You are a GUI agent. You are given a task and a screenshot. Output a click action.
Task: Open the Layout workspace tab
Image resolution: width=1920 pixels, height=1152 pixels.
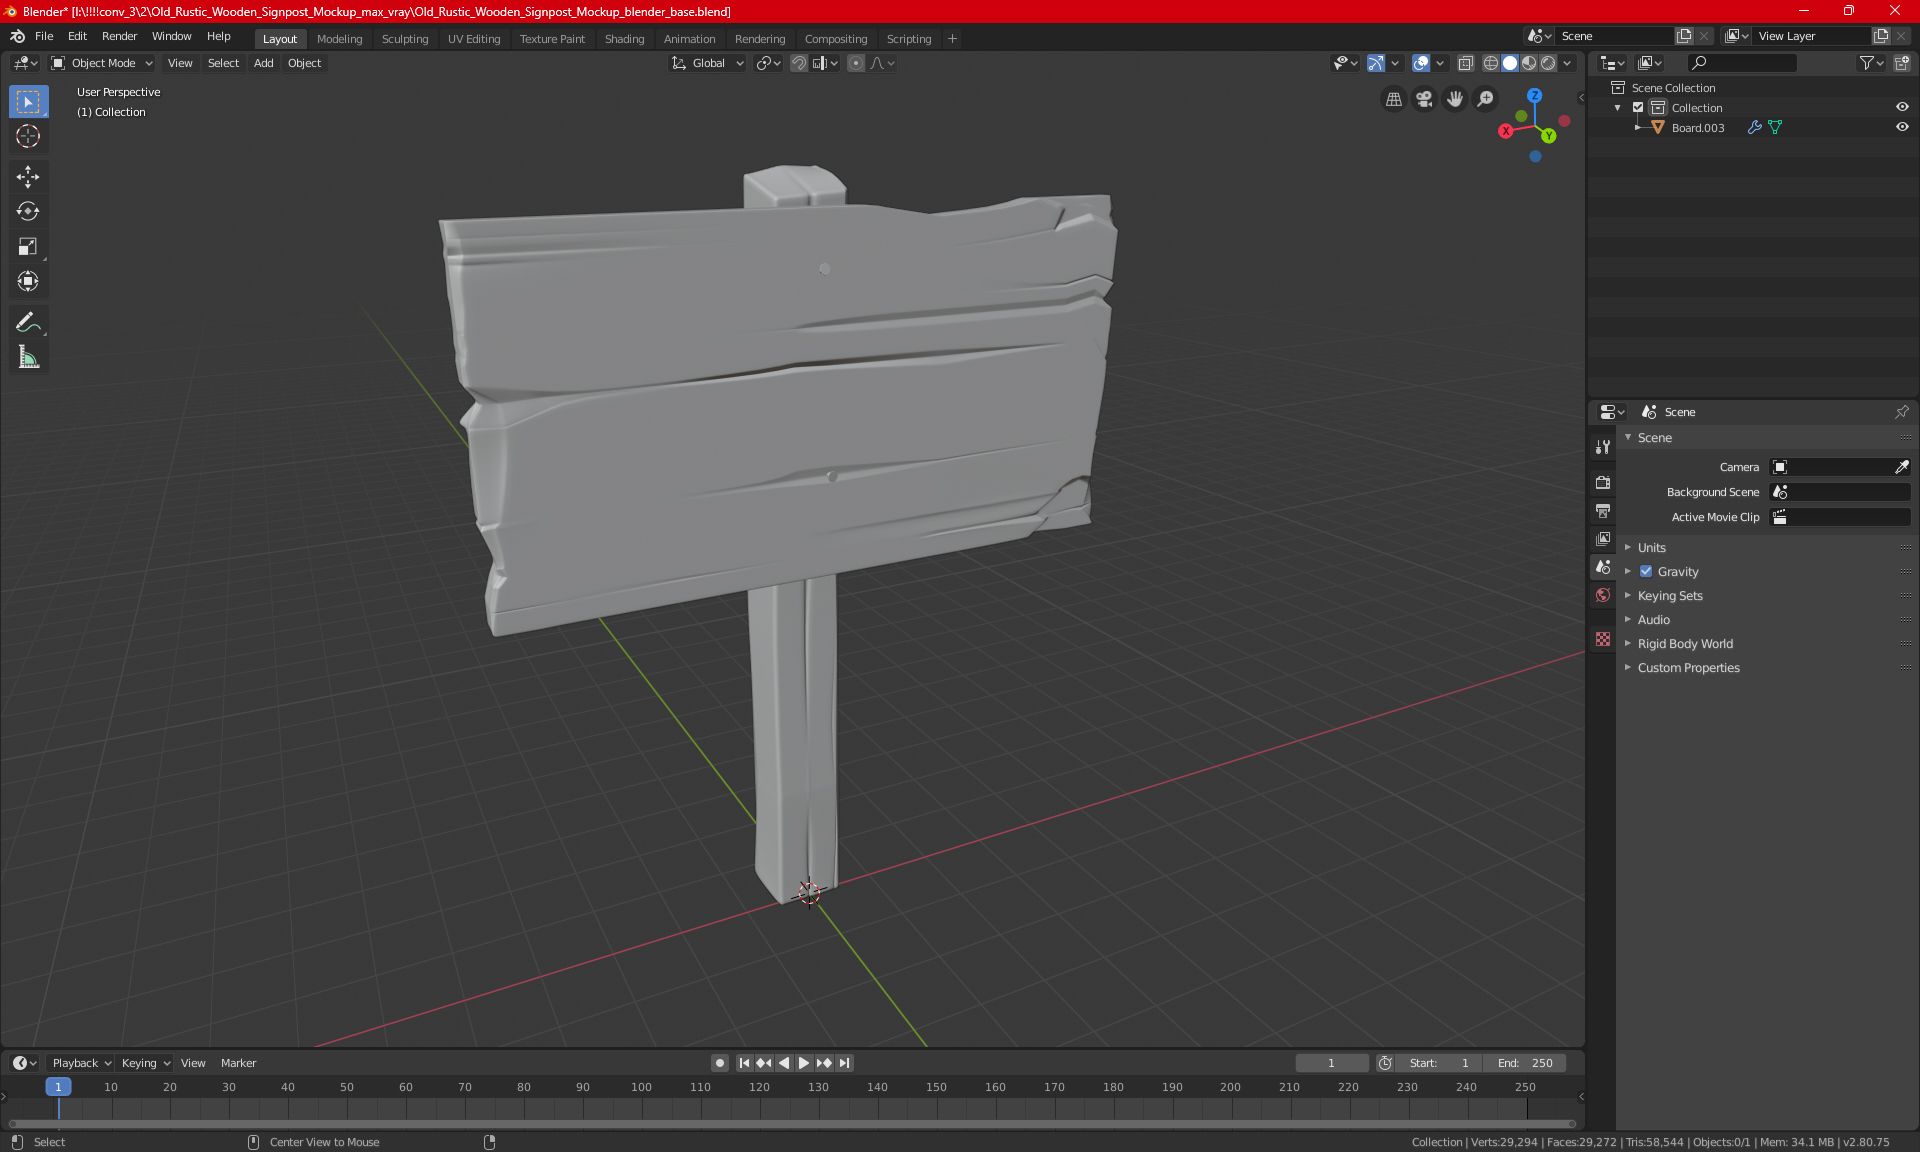(x=277, y=37)
